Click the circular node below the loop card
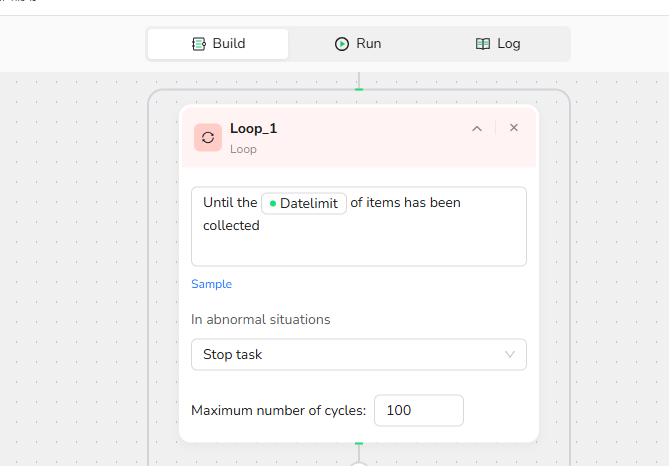 [359, 463]
